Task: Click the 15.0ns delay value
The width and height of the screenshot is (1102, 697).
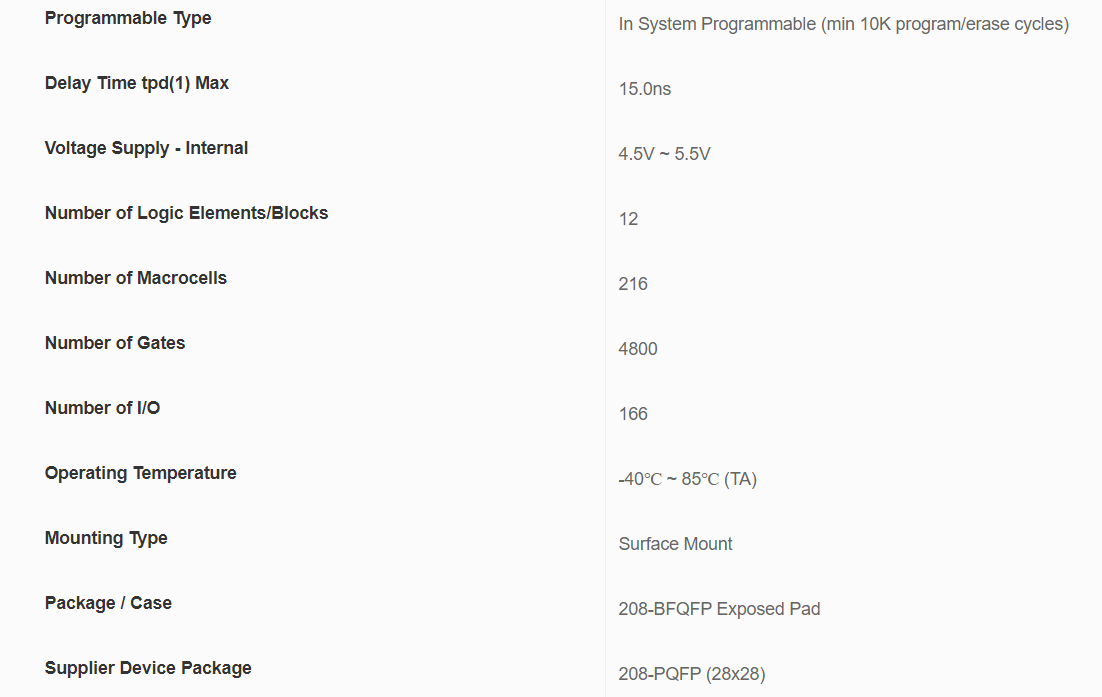Action: coord(645,89)
